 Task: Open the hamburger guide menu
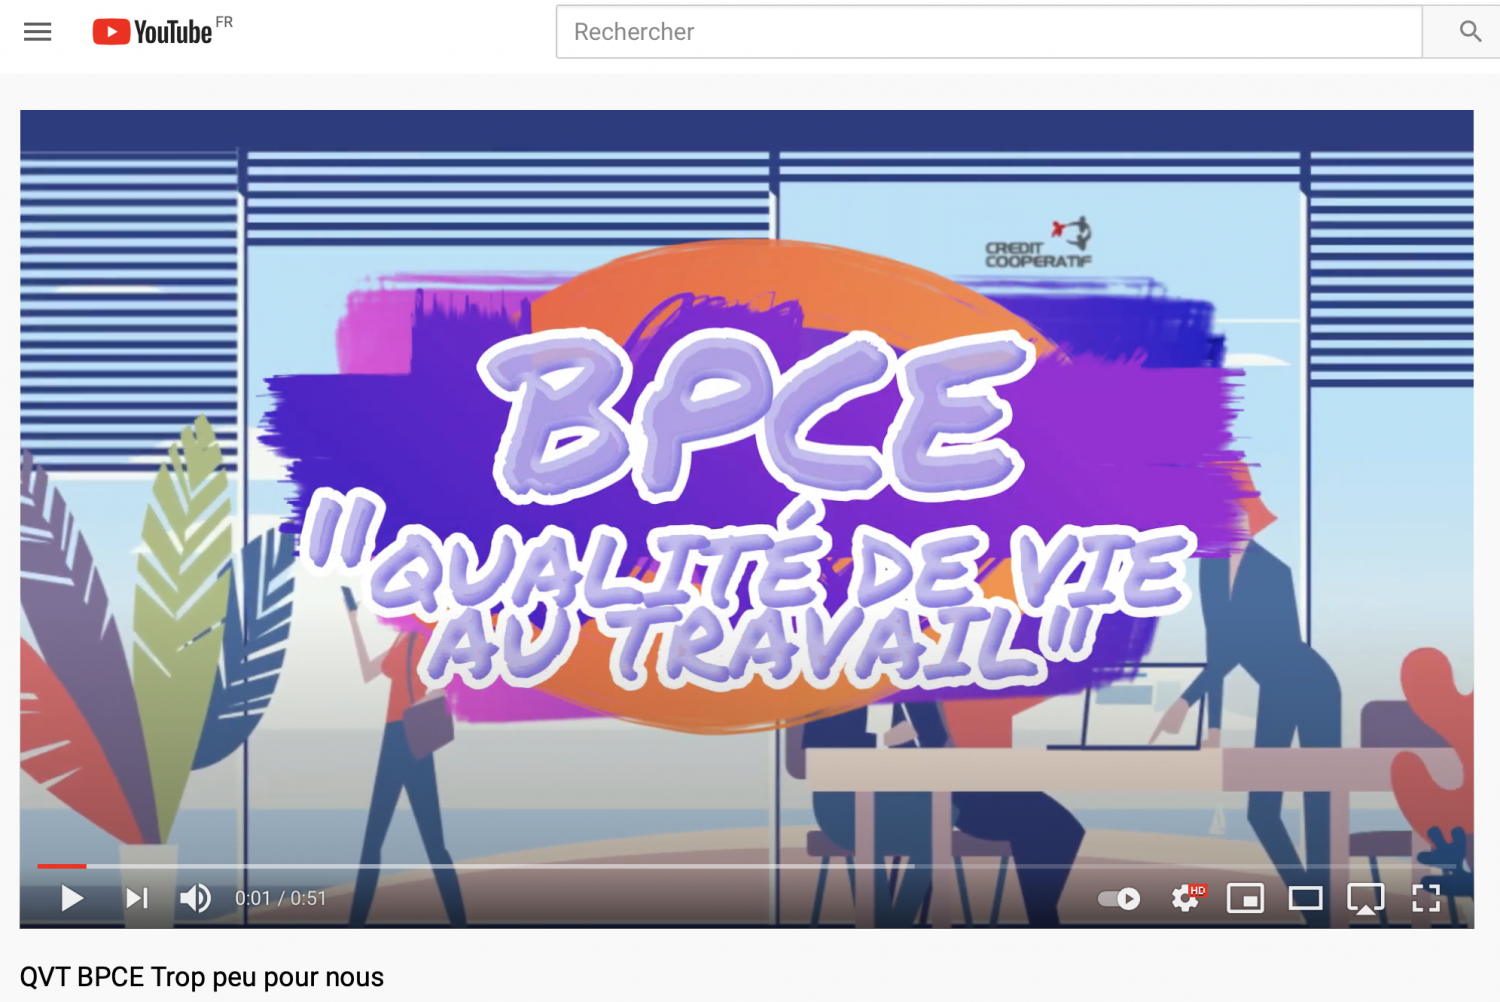[38, 32]
